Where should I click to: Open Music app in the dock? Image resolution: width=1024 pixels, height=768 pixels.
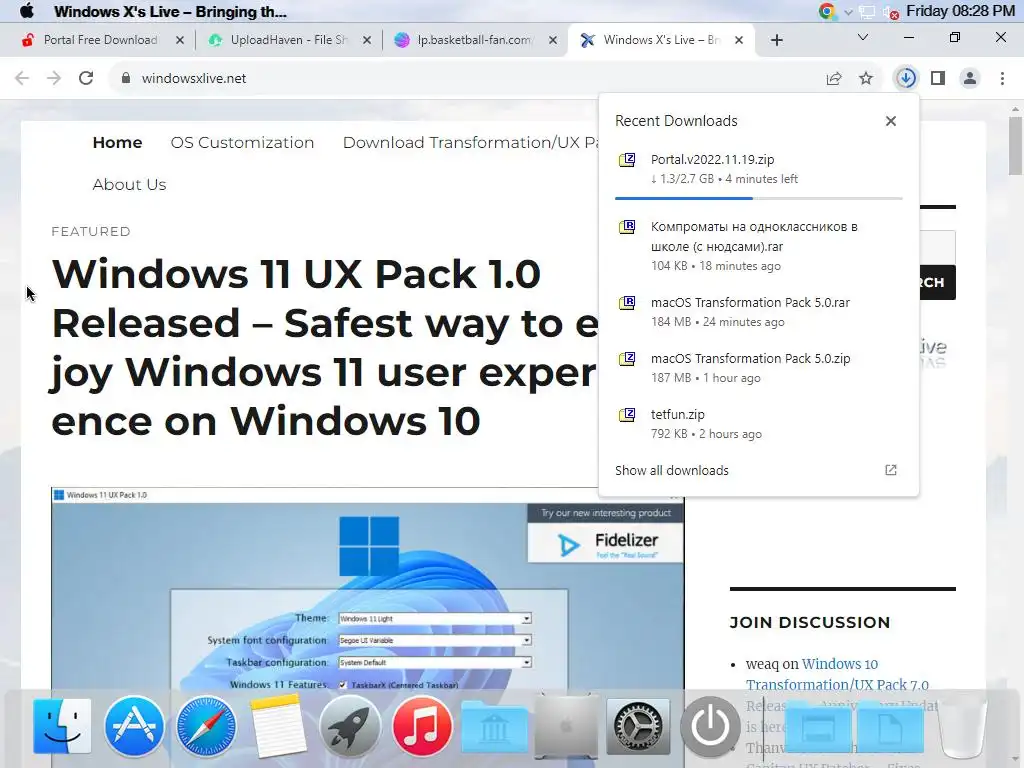[x=422, y=726]
